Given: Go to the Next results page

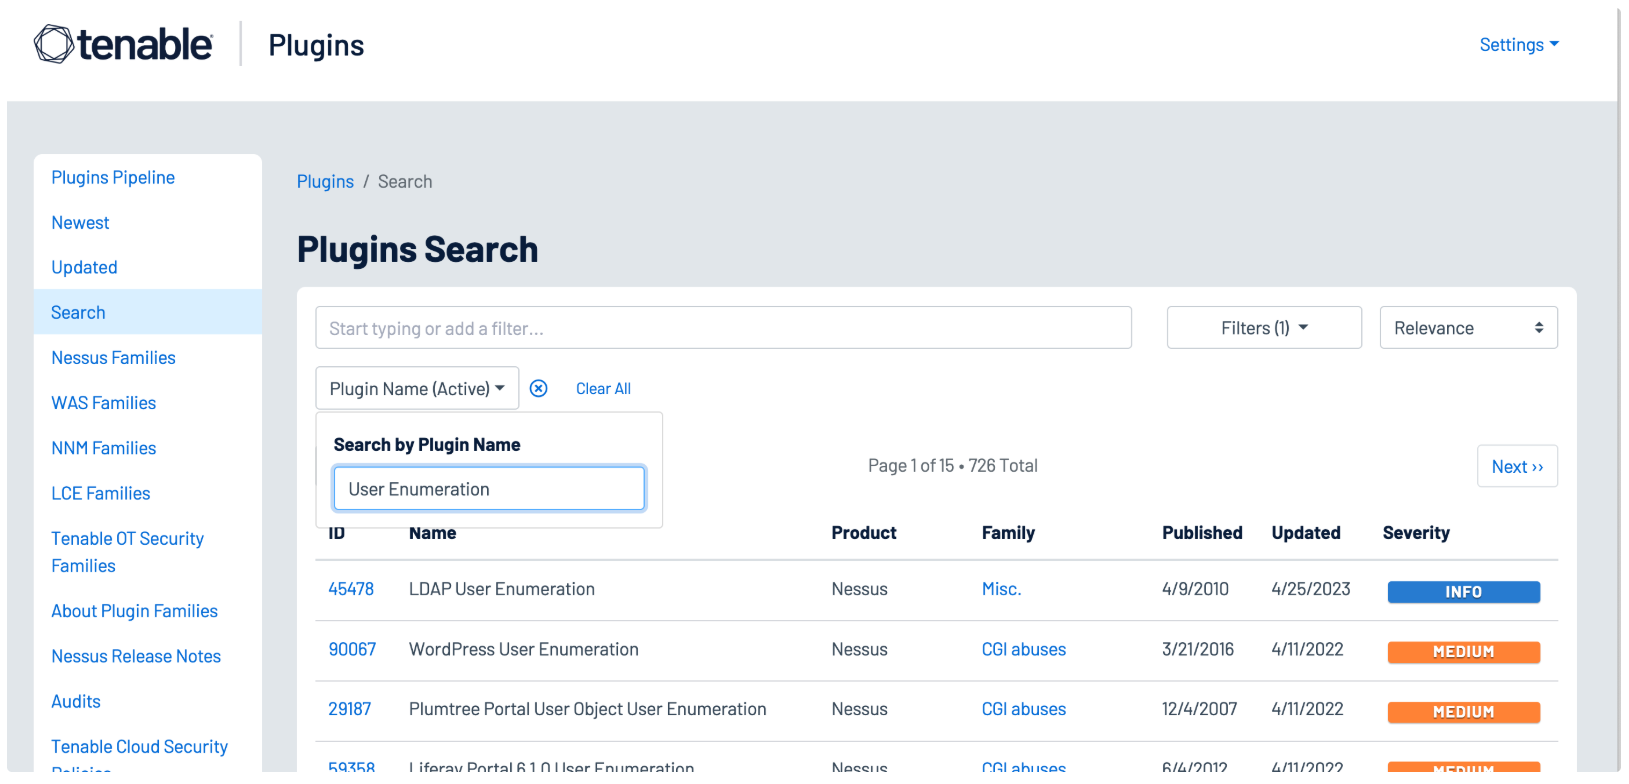Looking at the screenshot, I should [1516, 467].
